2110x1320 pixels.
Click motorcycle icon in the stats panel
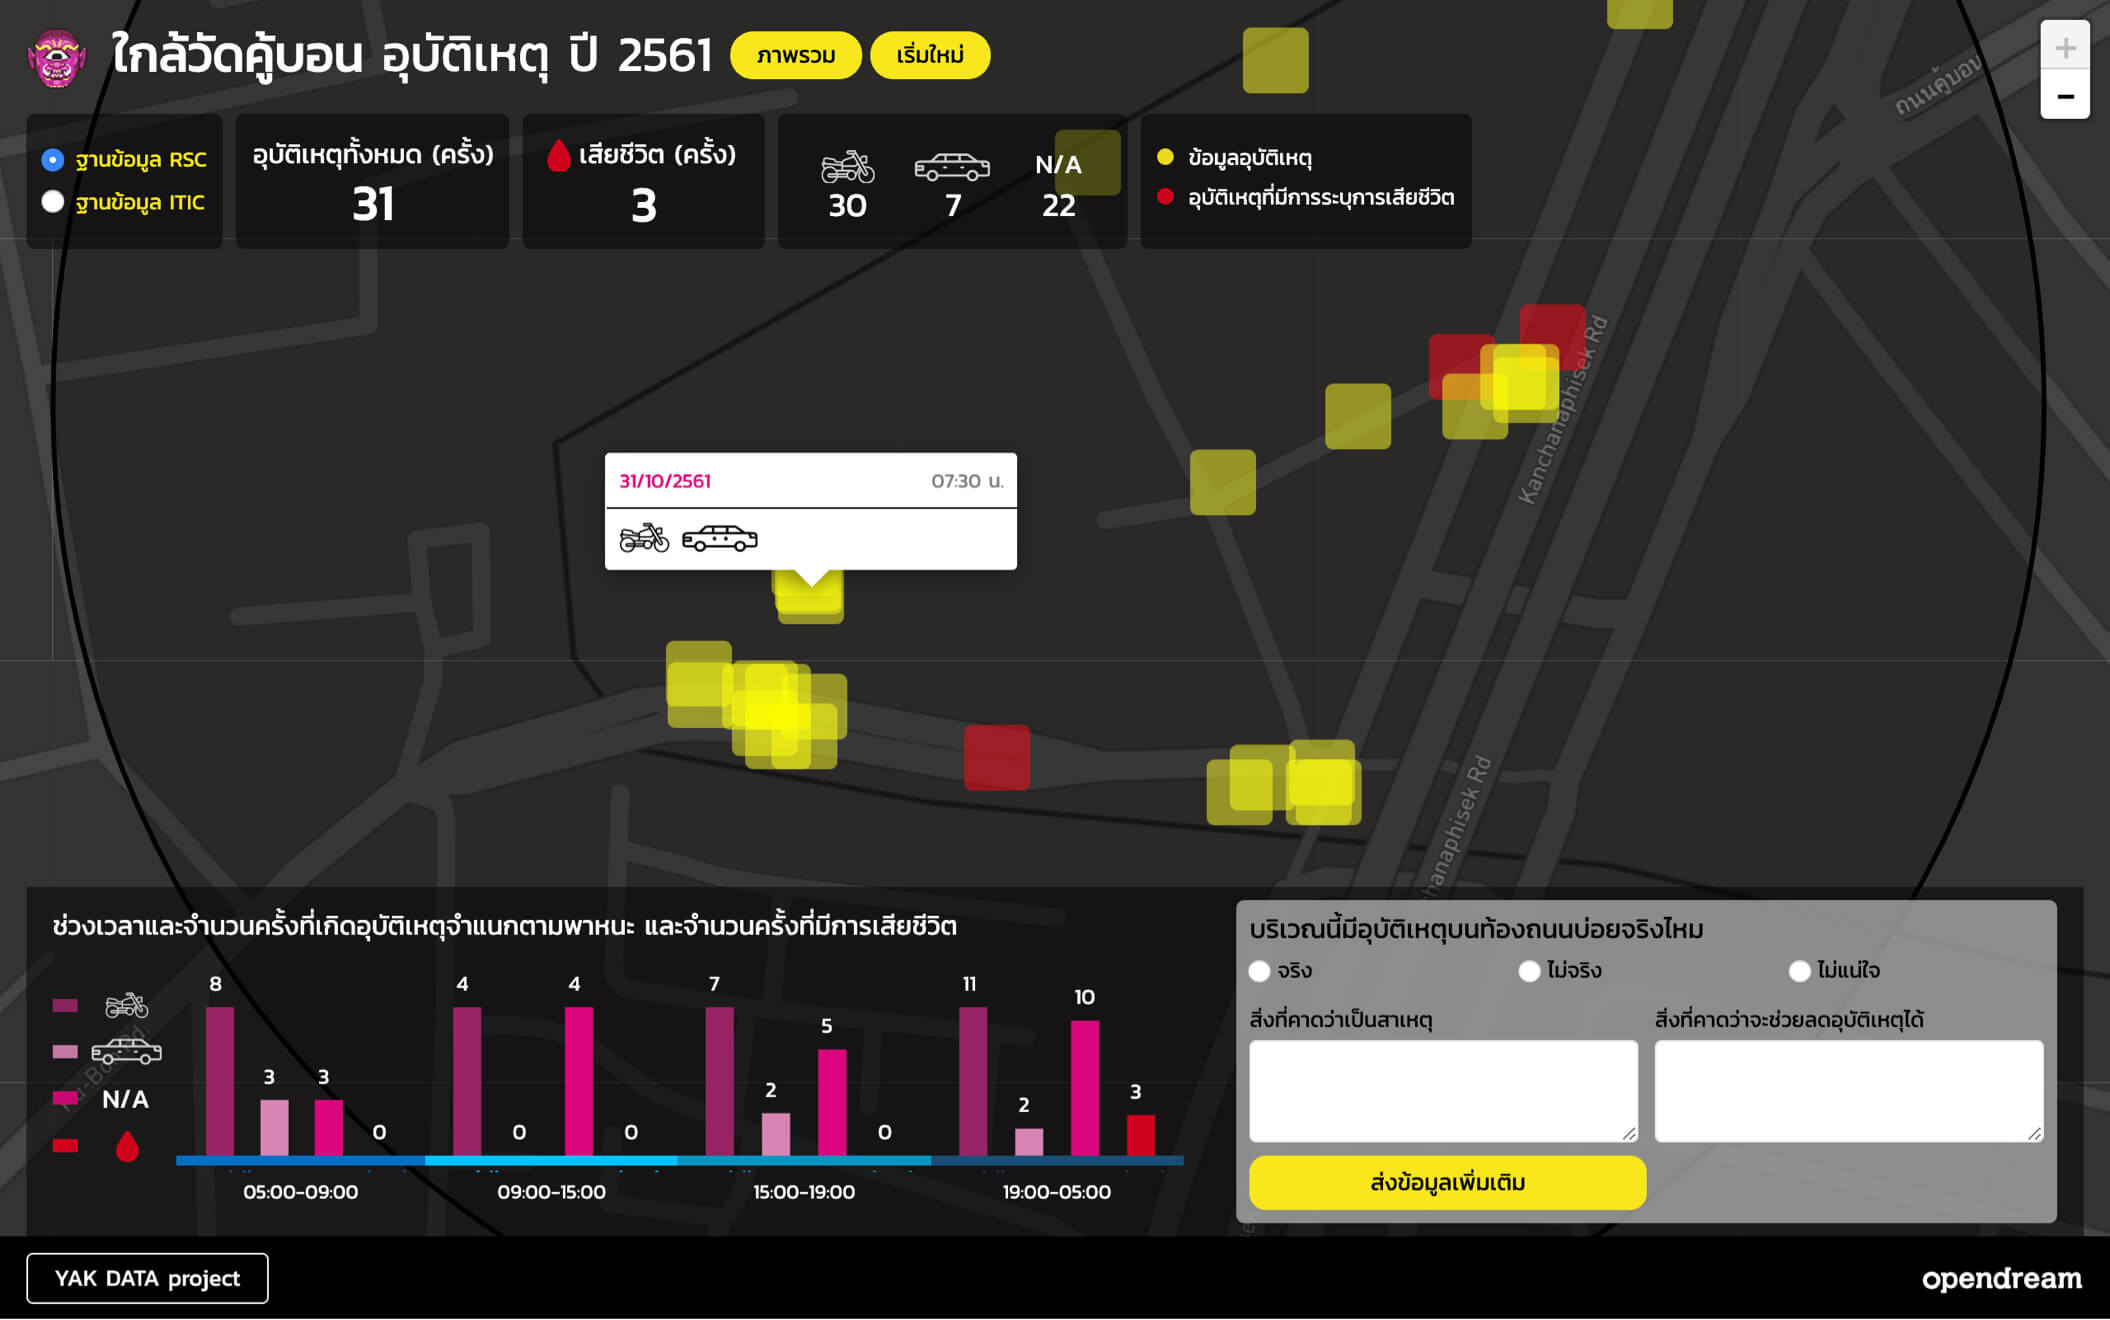tap(847, 166)
